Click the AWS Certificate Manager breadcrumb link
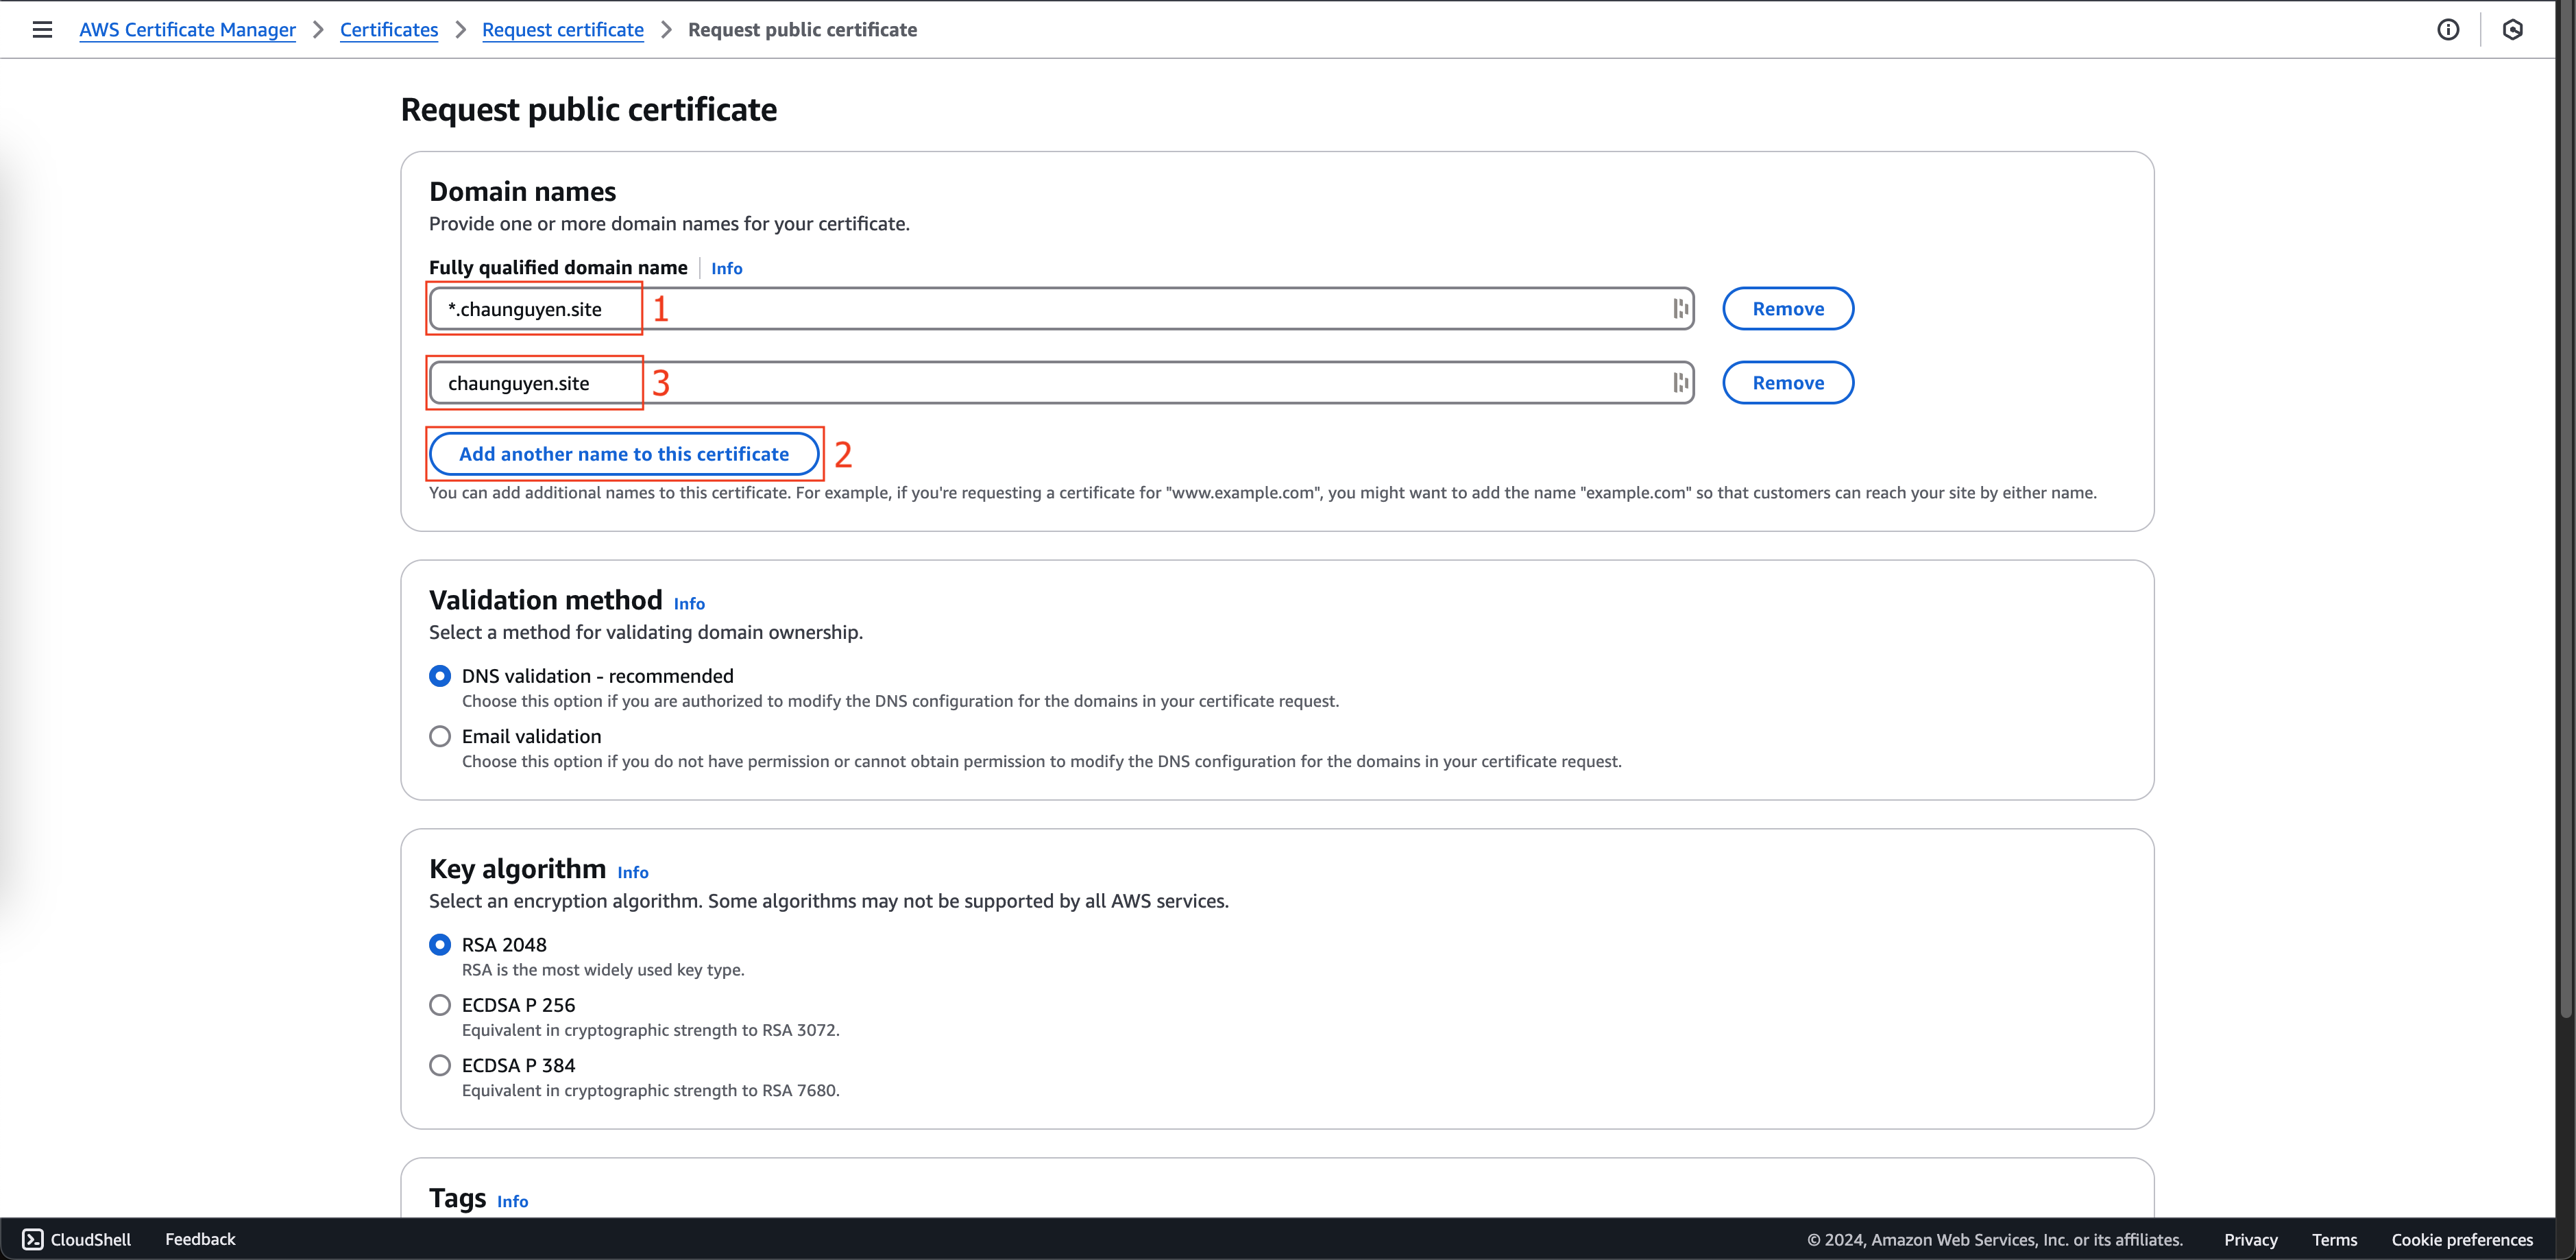2576x1260 pixels. pyautogui.click(x=187, y=29)
